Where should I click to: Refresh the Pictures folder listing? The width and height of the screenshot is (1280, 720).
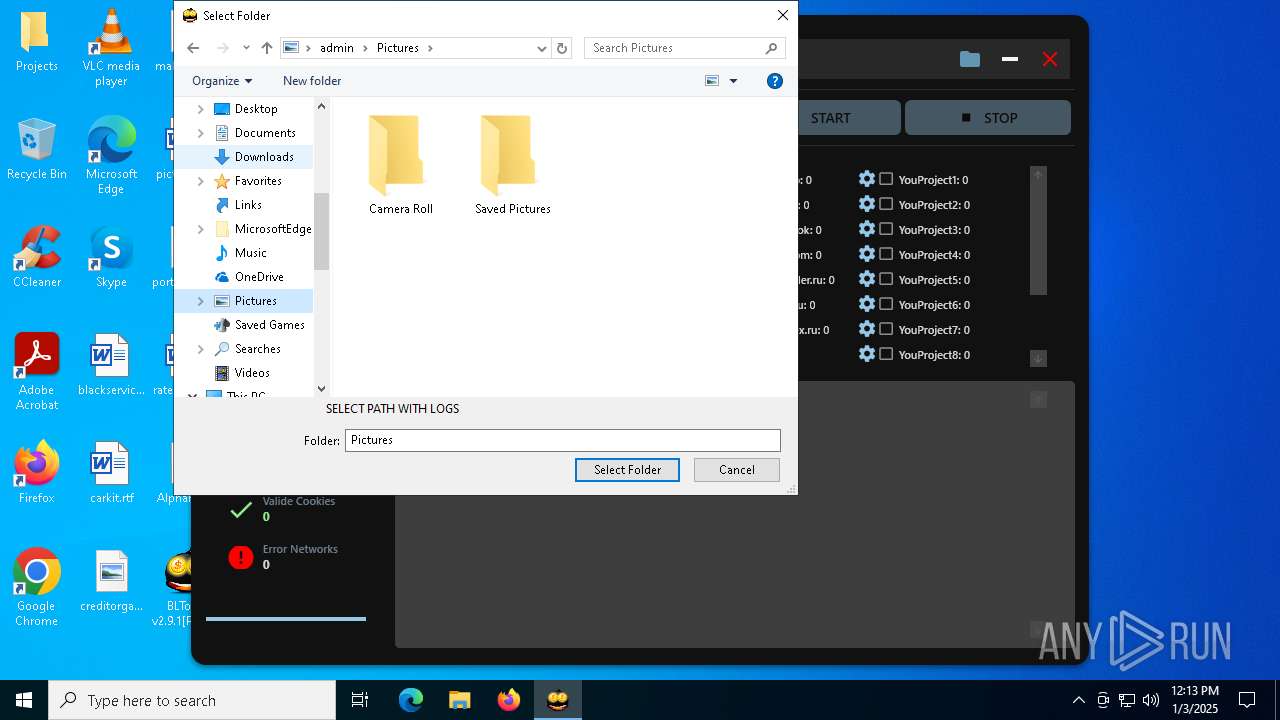click(562, 48)
